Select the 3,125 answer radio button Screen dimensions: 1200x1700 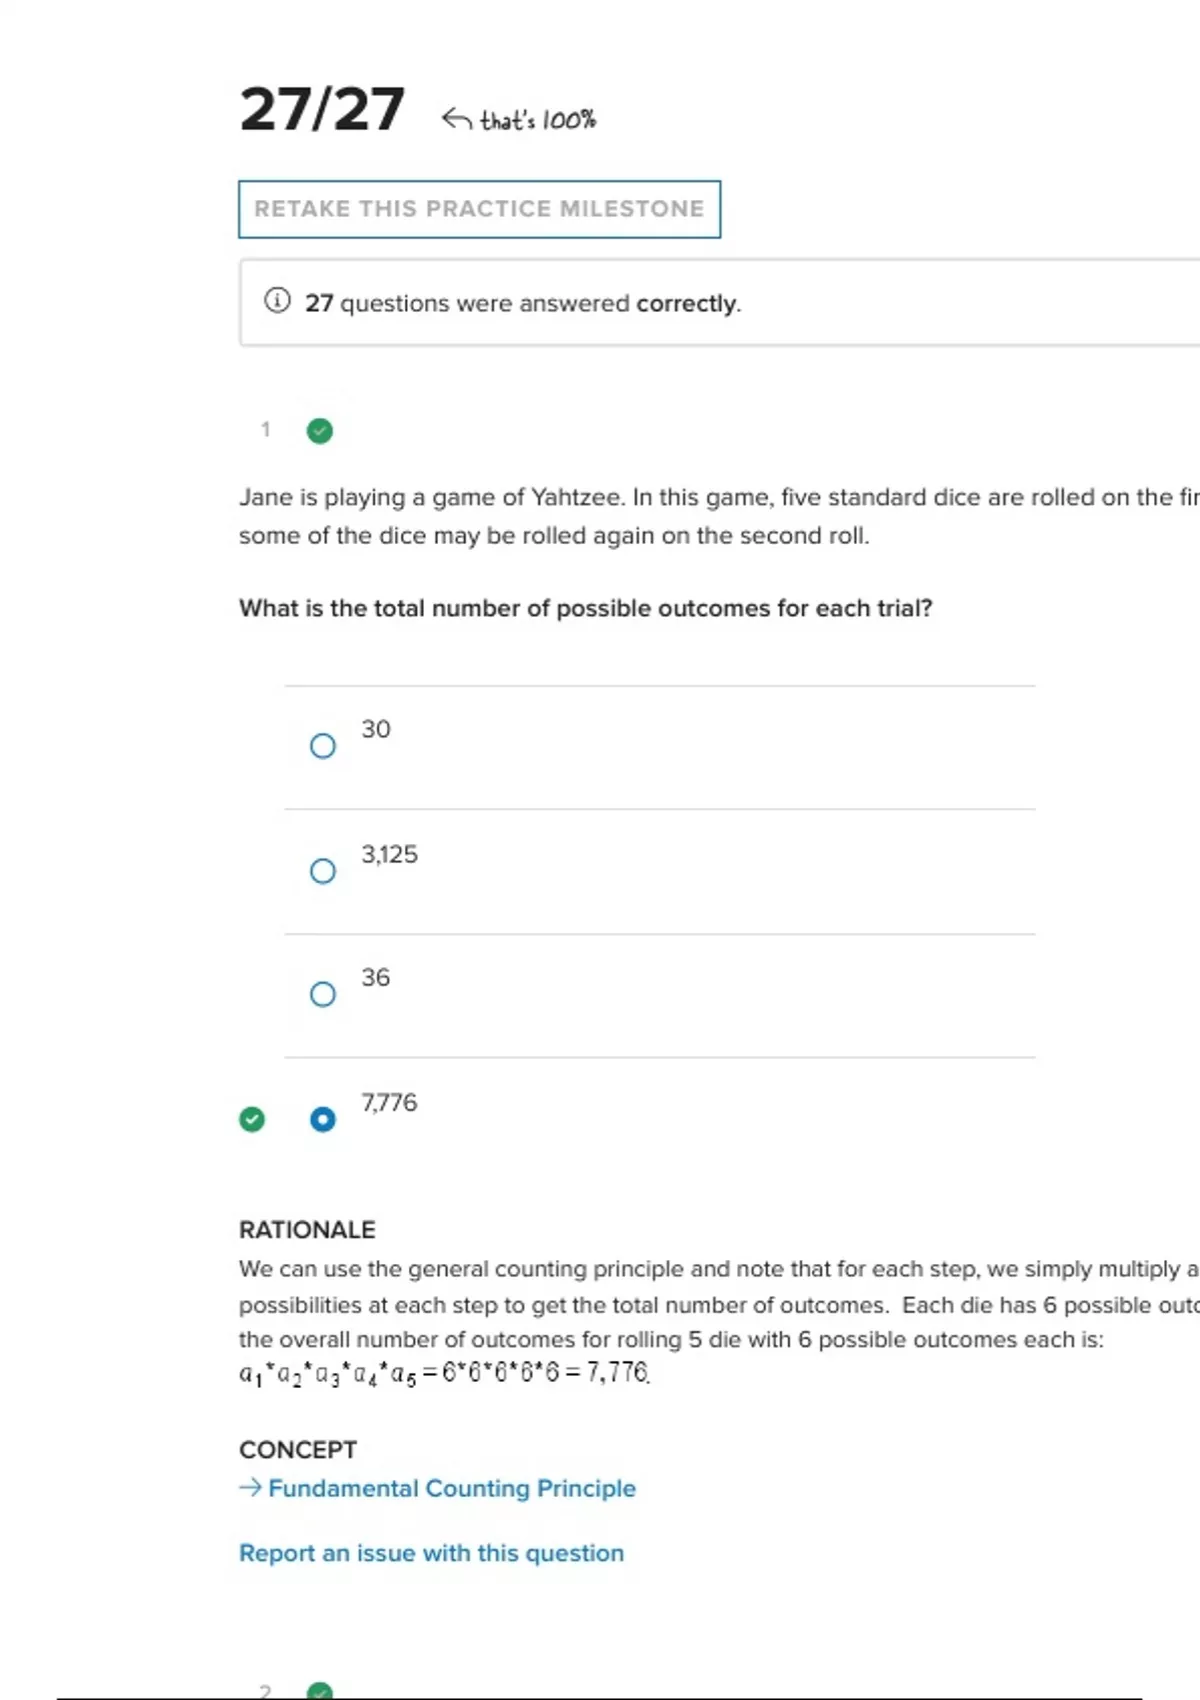(x=323, y=871)
